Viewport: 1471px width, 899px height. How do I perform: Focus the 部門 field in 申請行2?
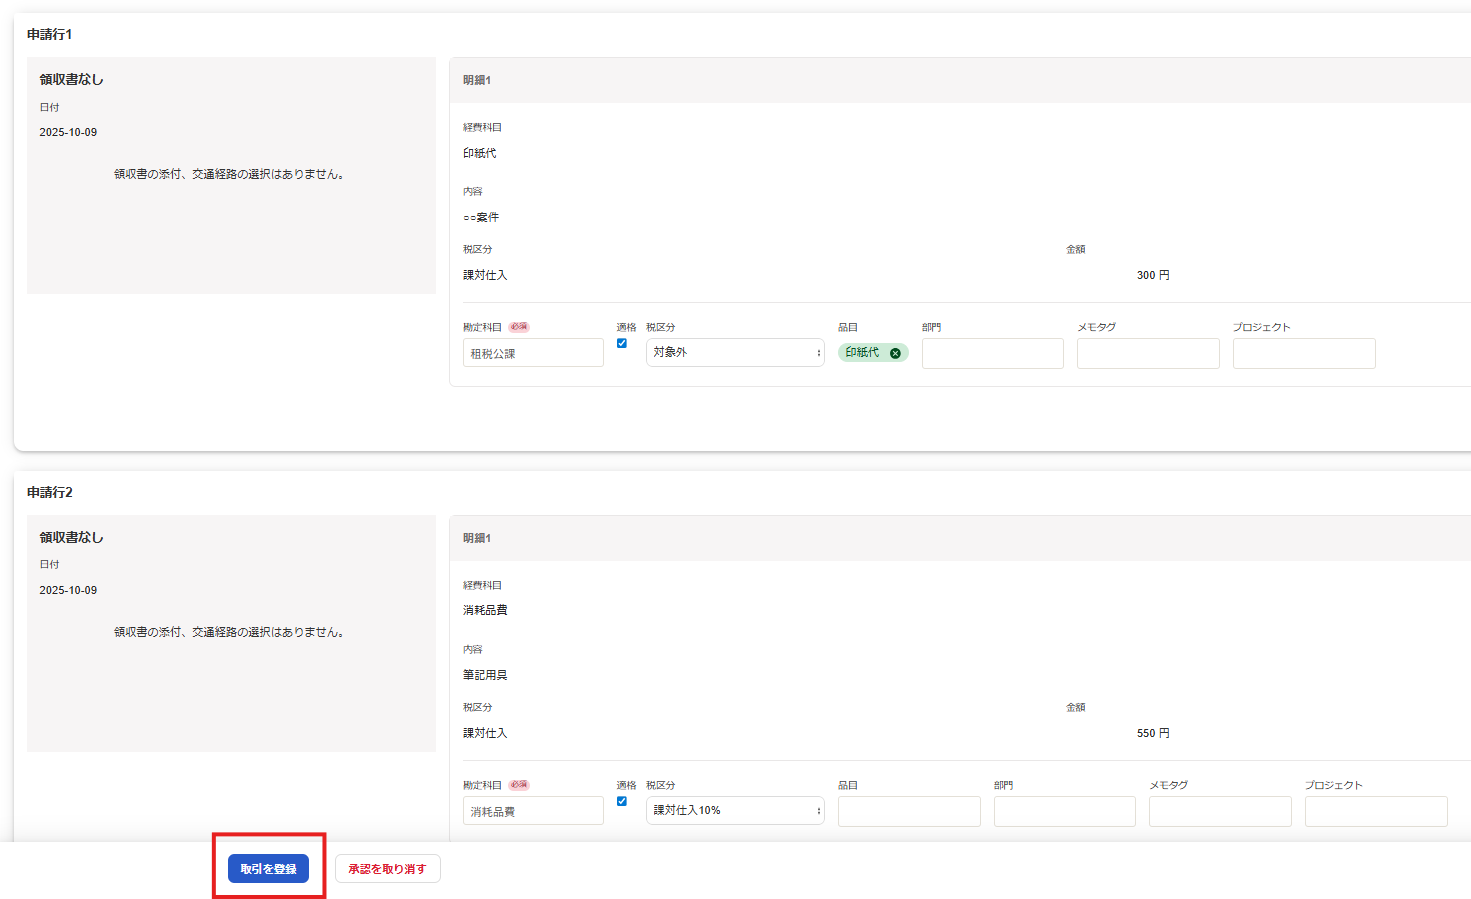[x=1064, y=811]
